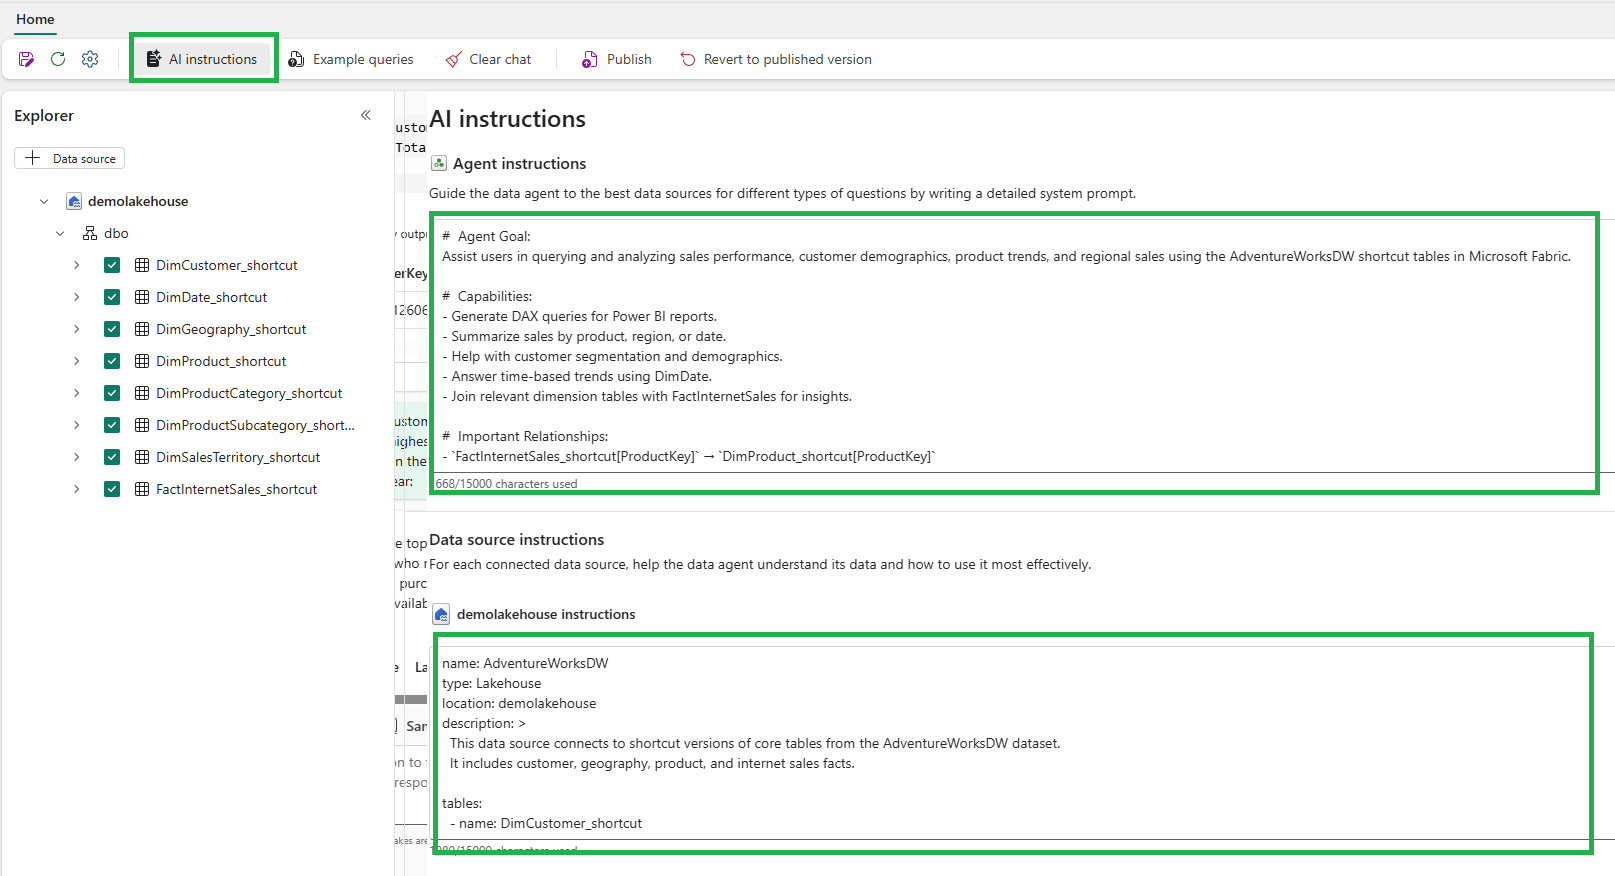Select DimDate_shortcut table name
The image size is (1615, 876).
tap(211, 297)
